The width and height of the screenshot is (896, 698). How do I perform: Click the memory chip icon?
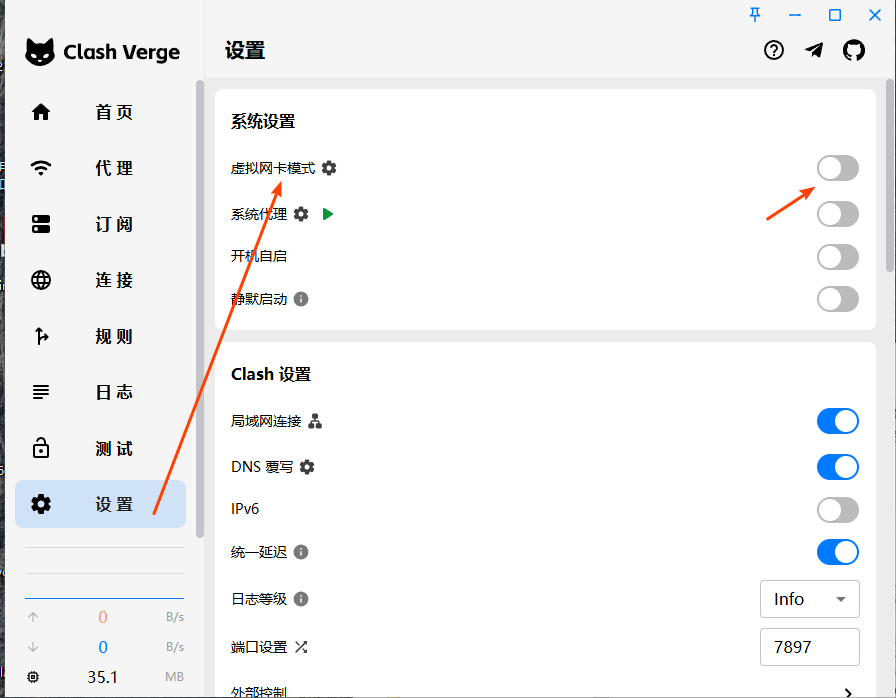pyautogui.click(x=33, y=677)
